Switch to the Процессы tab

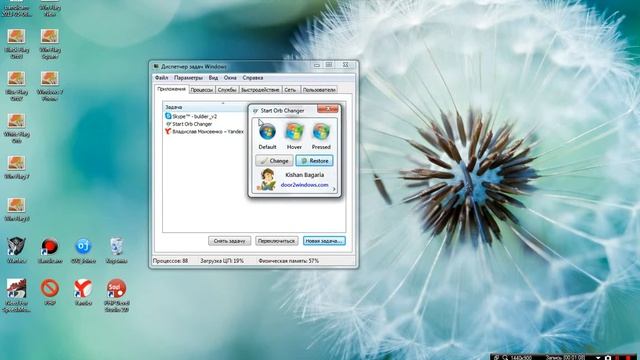tap(202, 90)
